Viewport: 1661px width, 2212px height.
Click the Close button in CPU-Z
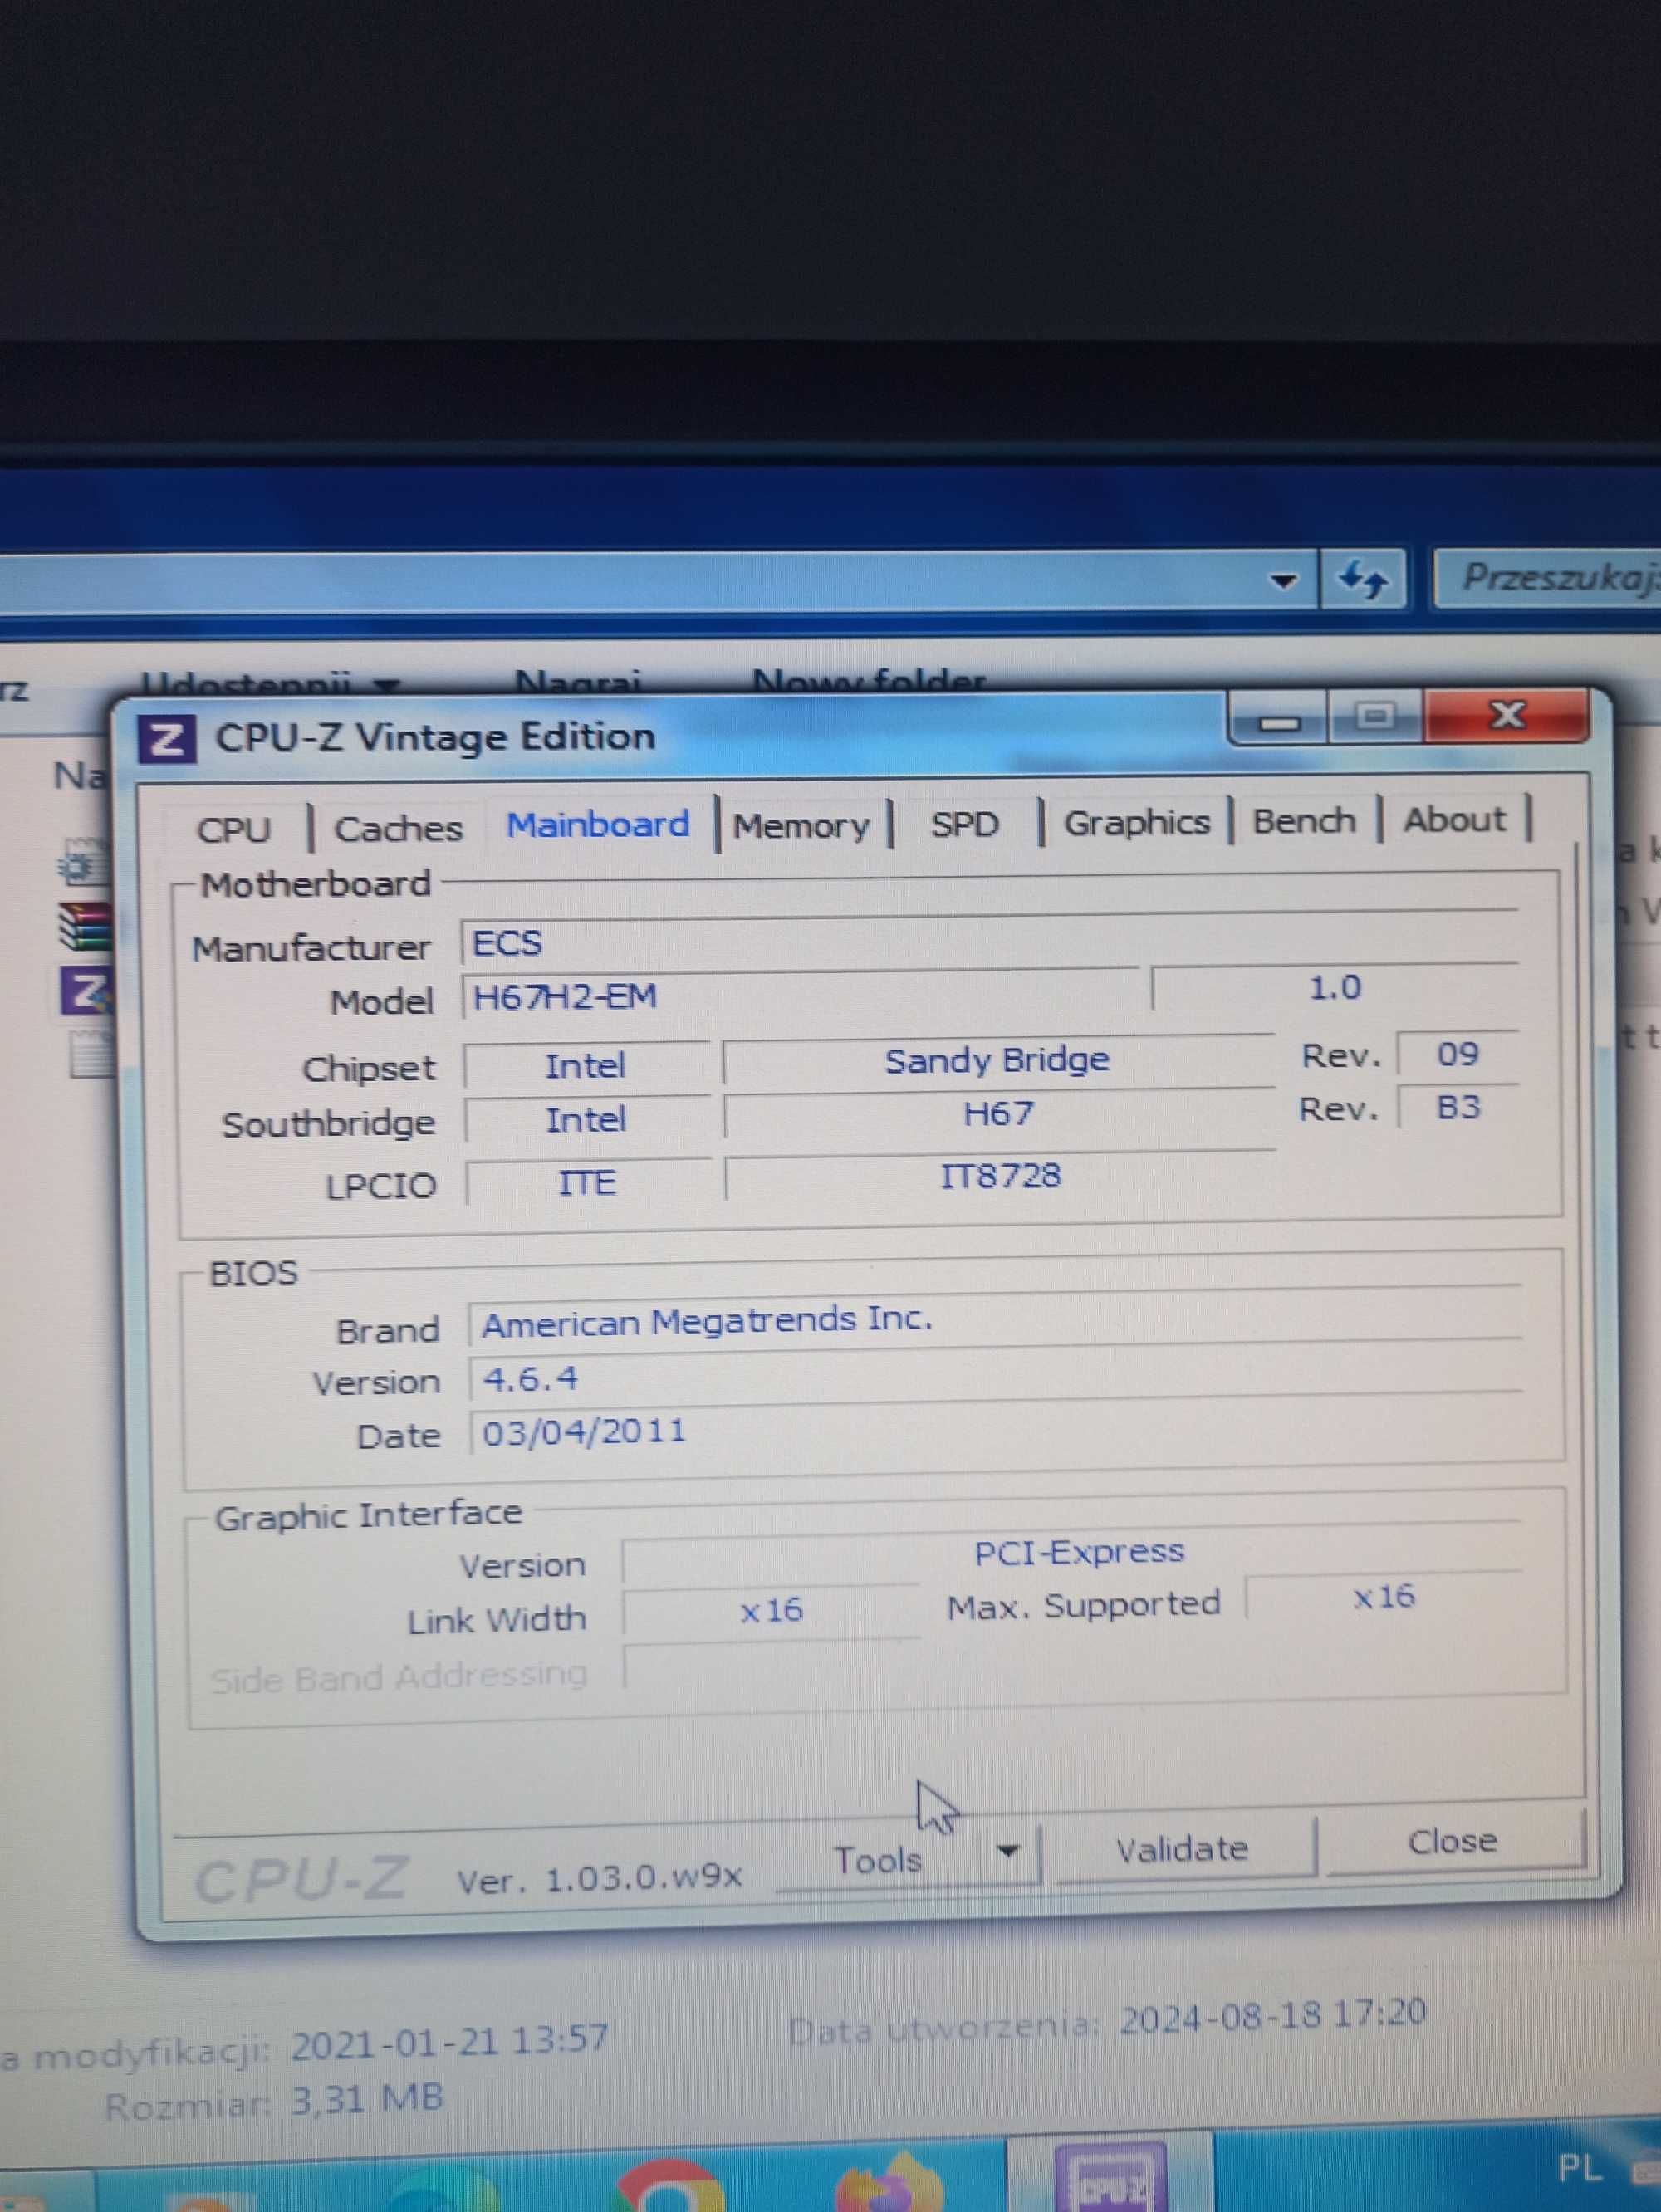(x=1452, y=1841)
